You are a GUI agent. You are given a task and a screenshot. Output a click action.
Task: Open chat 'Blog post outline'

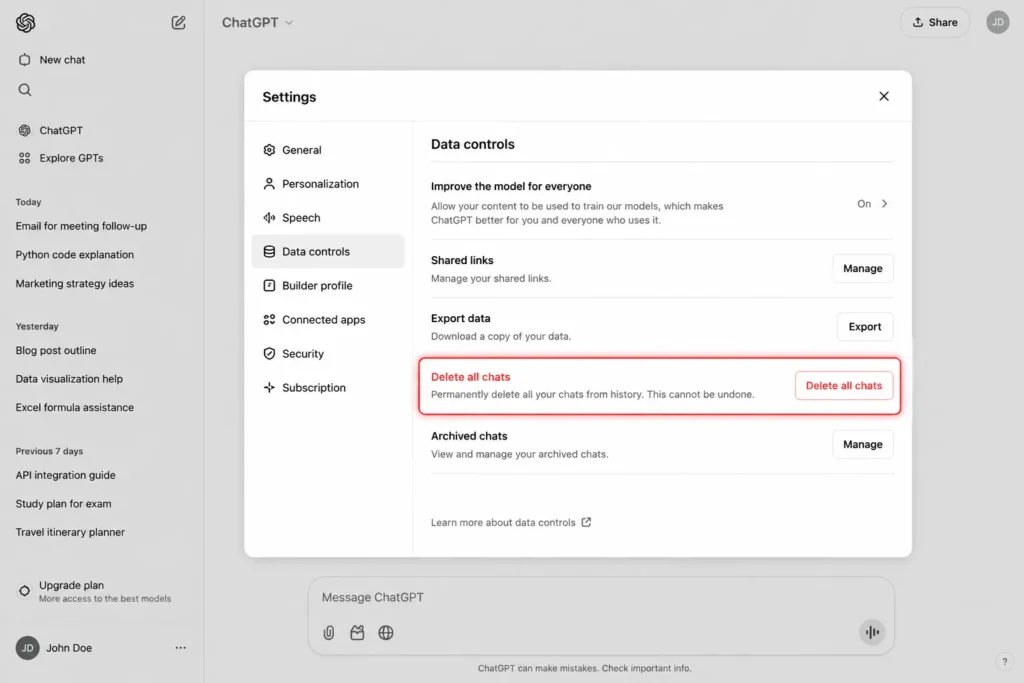56,350
